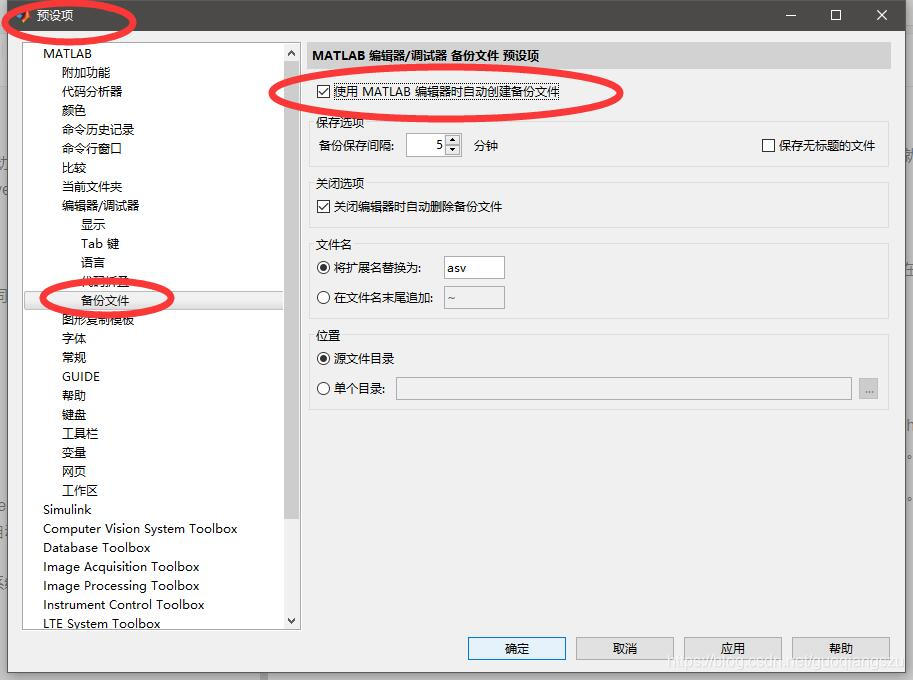Select 帮助 in the preferences tree
913x680 pixels.
pyautogui.click(x=74, y=396)
